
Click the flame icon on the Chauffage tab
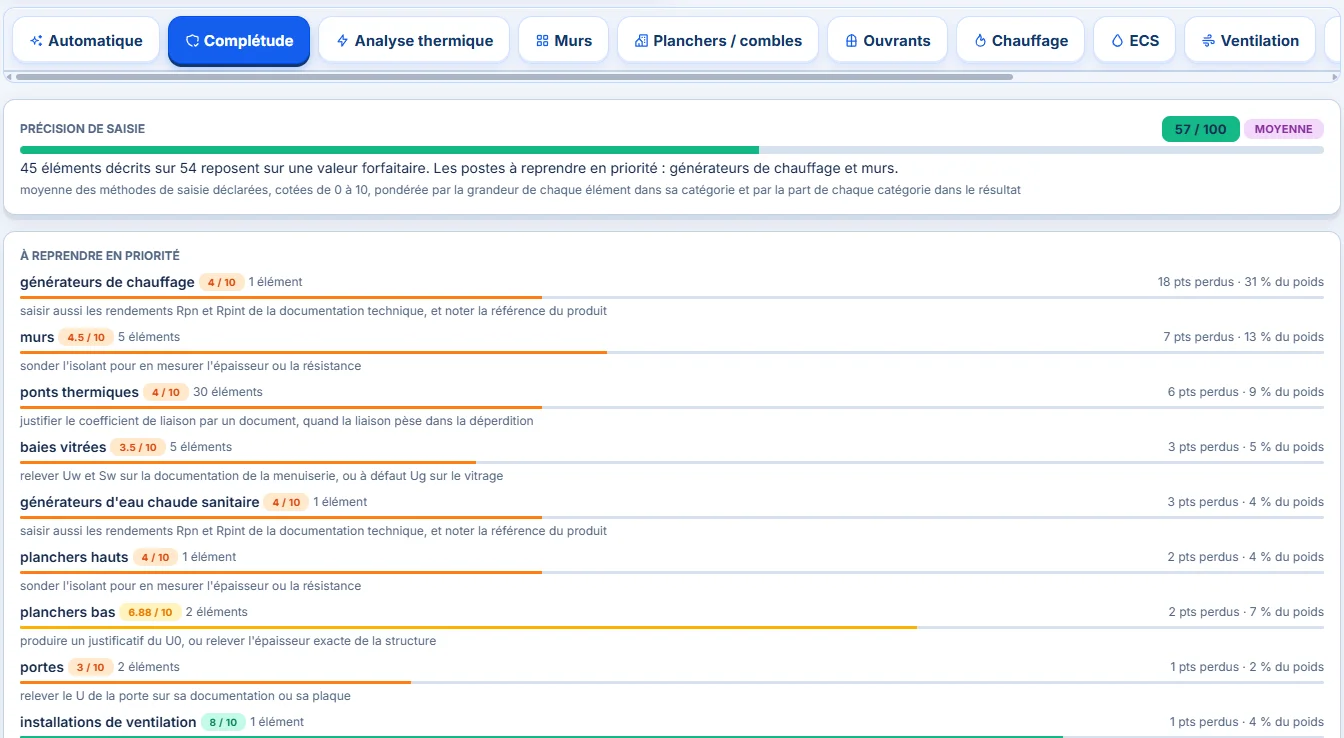980,41
